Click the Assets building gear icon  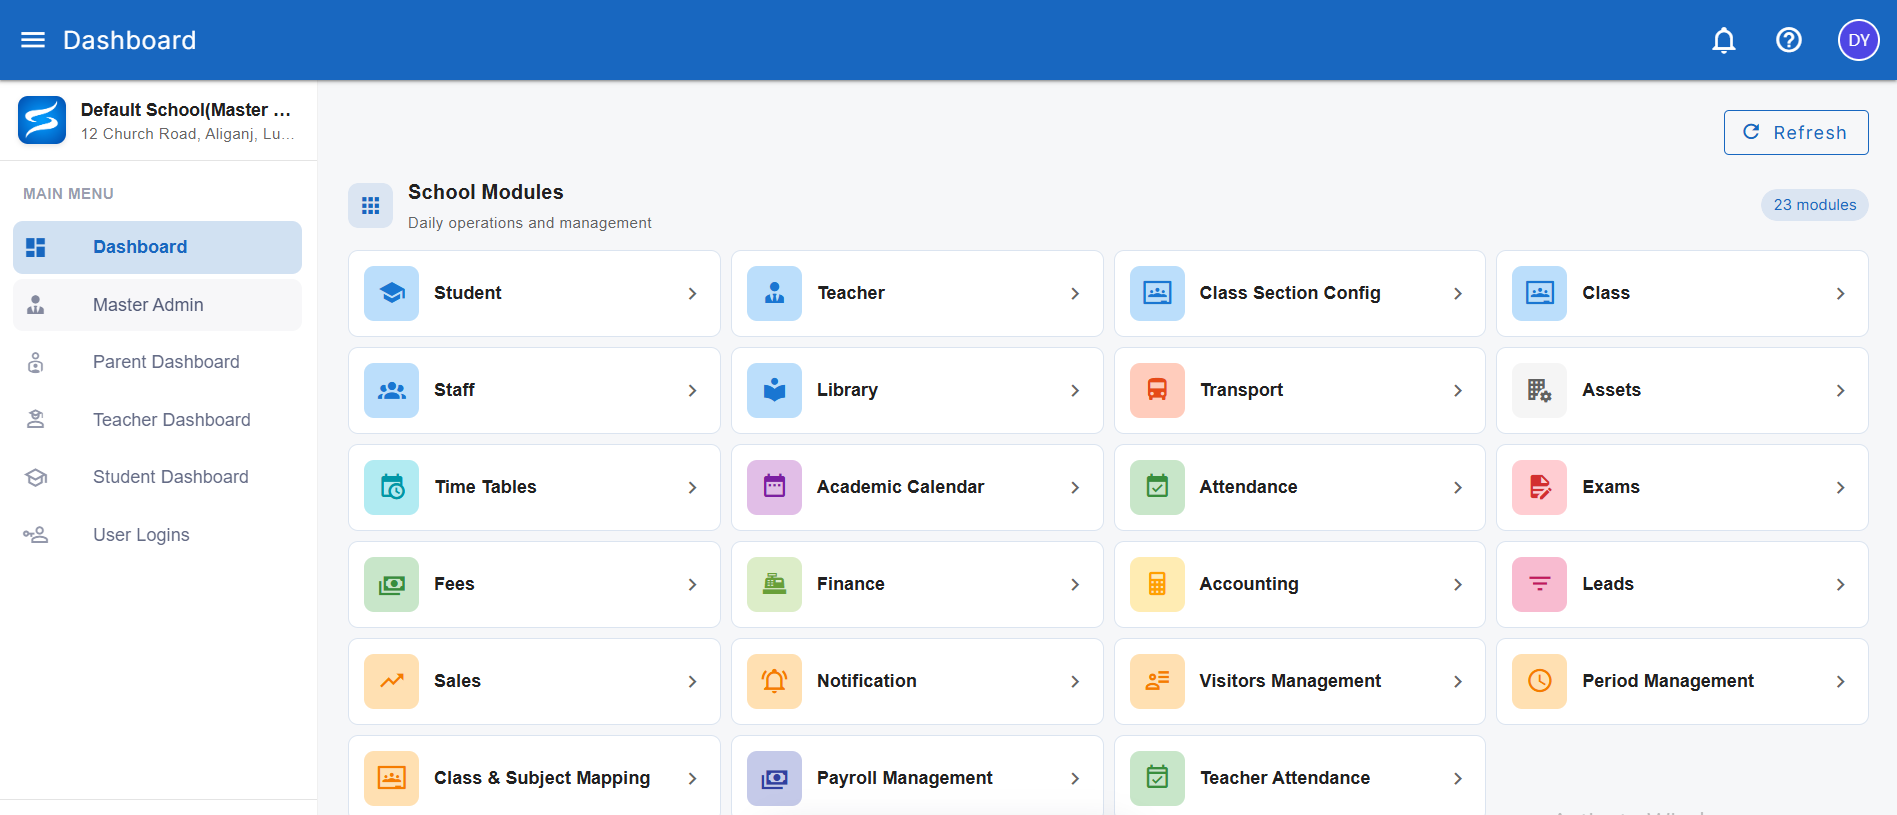pos(1539,390)
